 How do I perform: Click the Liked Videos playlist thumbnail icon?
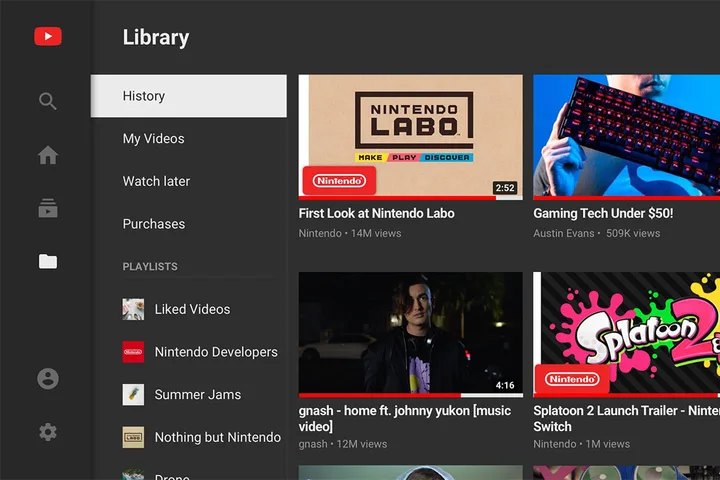(133, 309)
